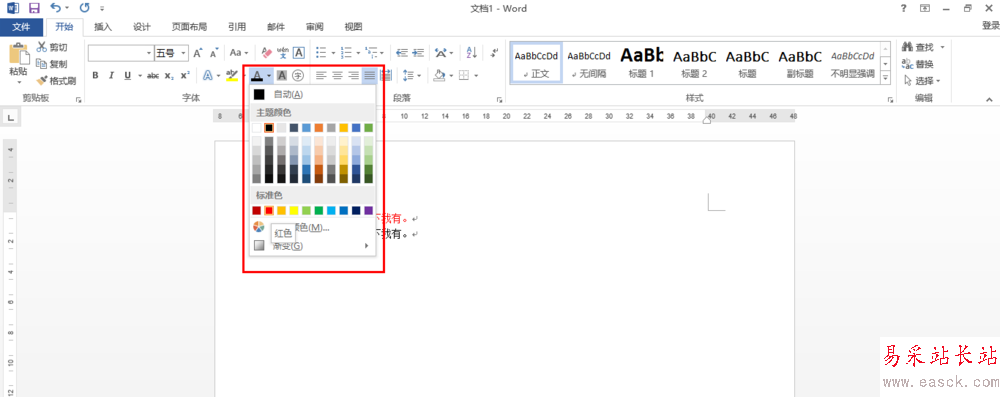Viewport: 1000px width, 397px height.
Task: Click the decrease indent icon
Action: [402, 53]
